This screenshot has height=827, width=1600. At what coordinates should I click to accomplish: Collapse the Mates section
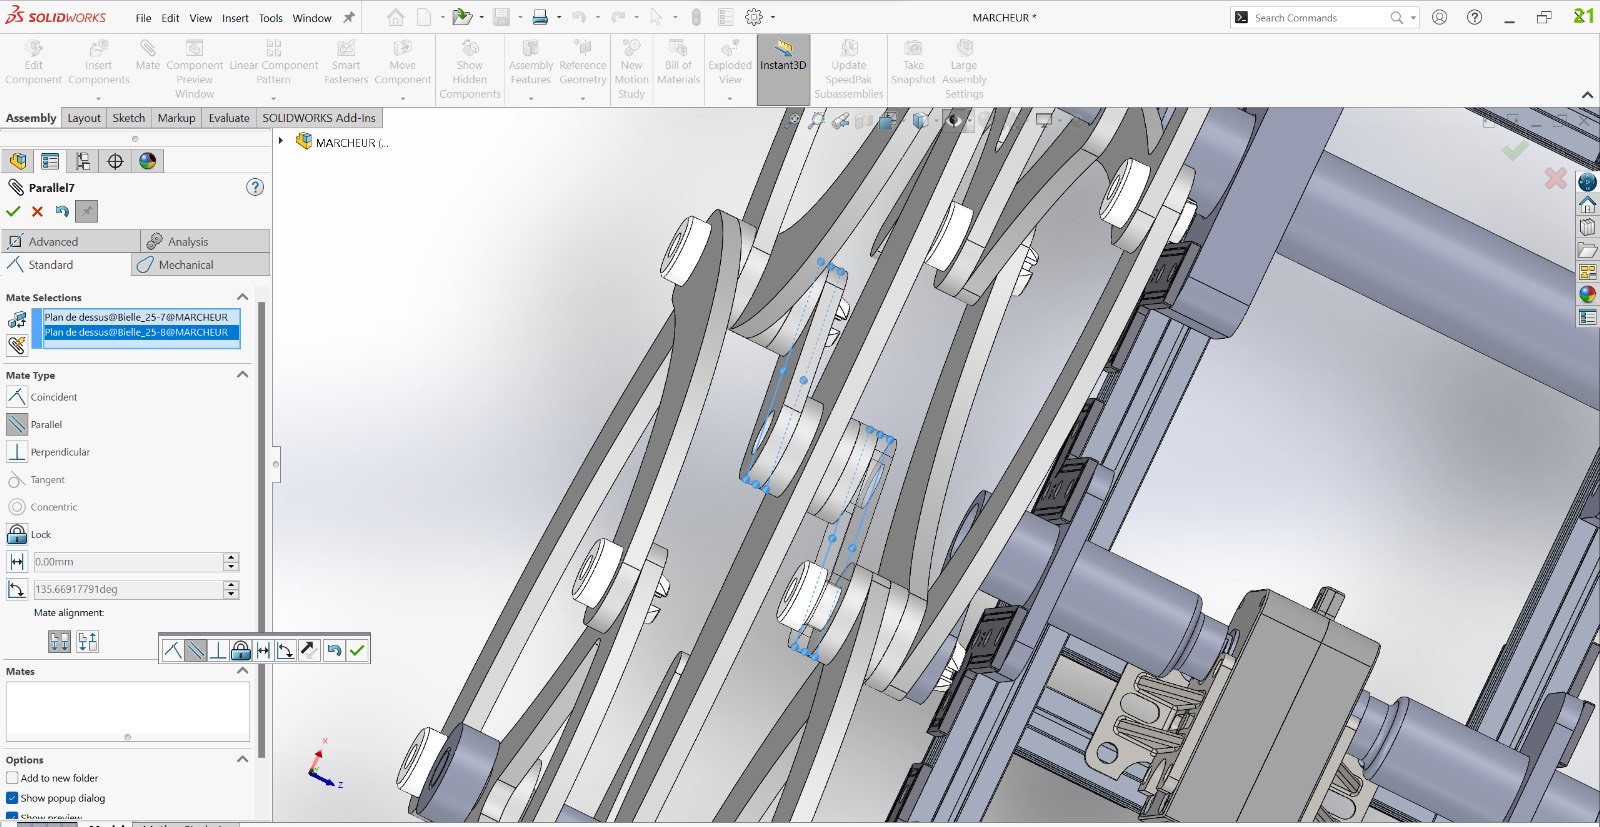pos(242,671)
